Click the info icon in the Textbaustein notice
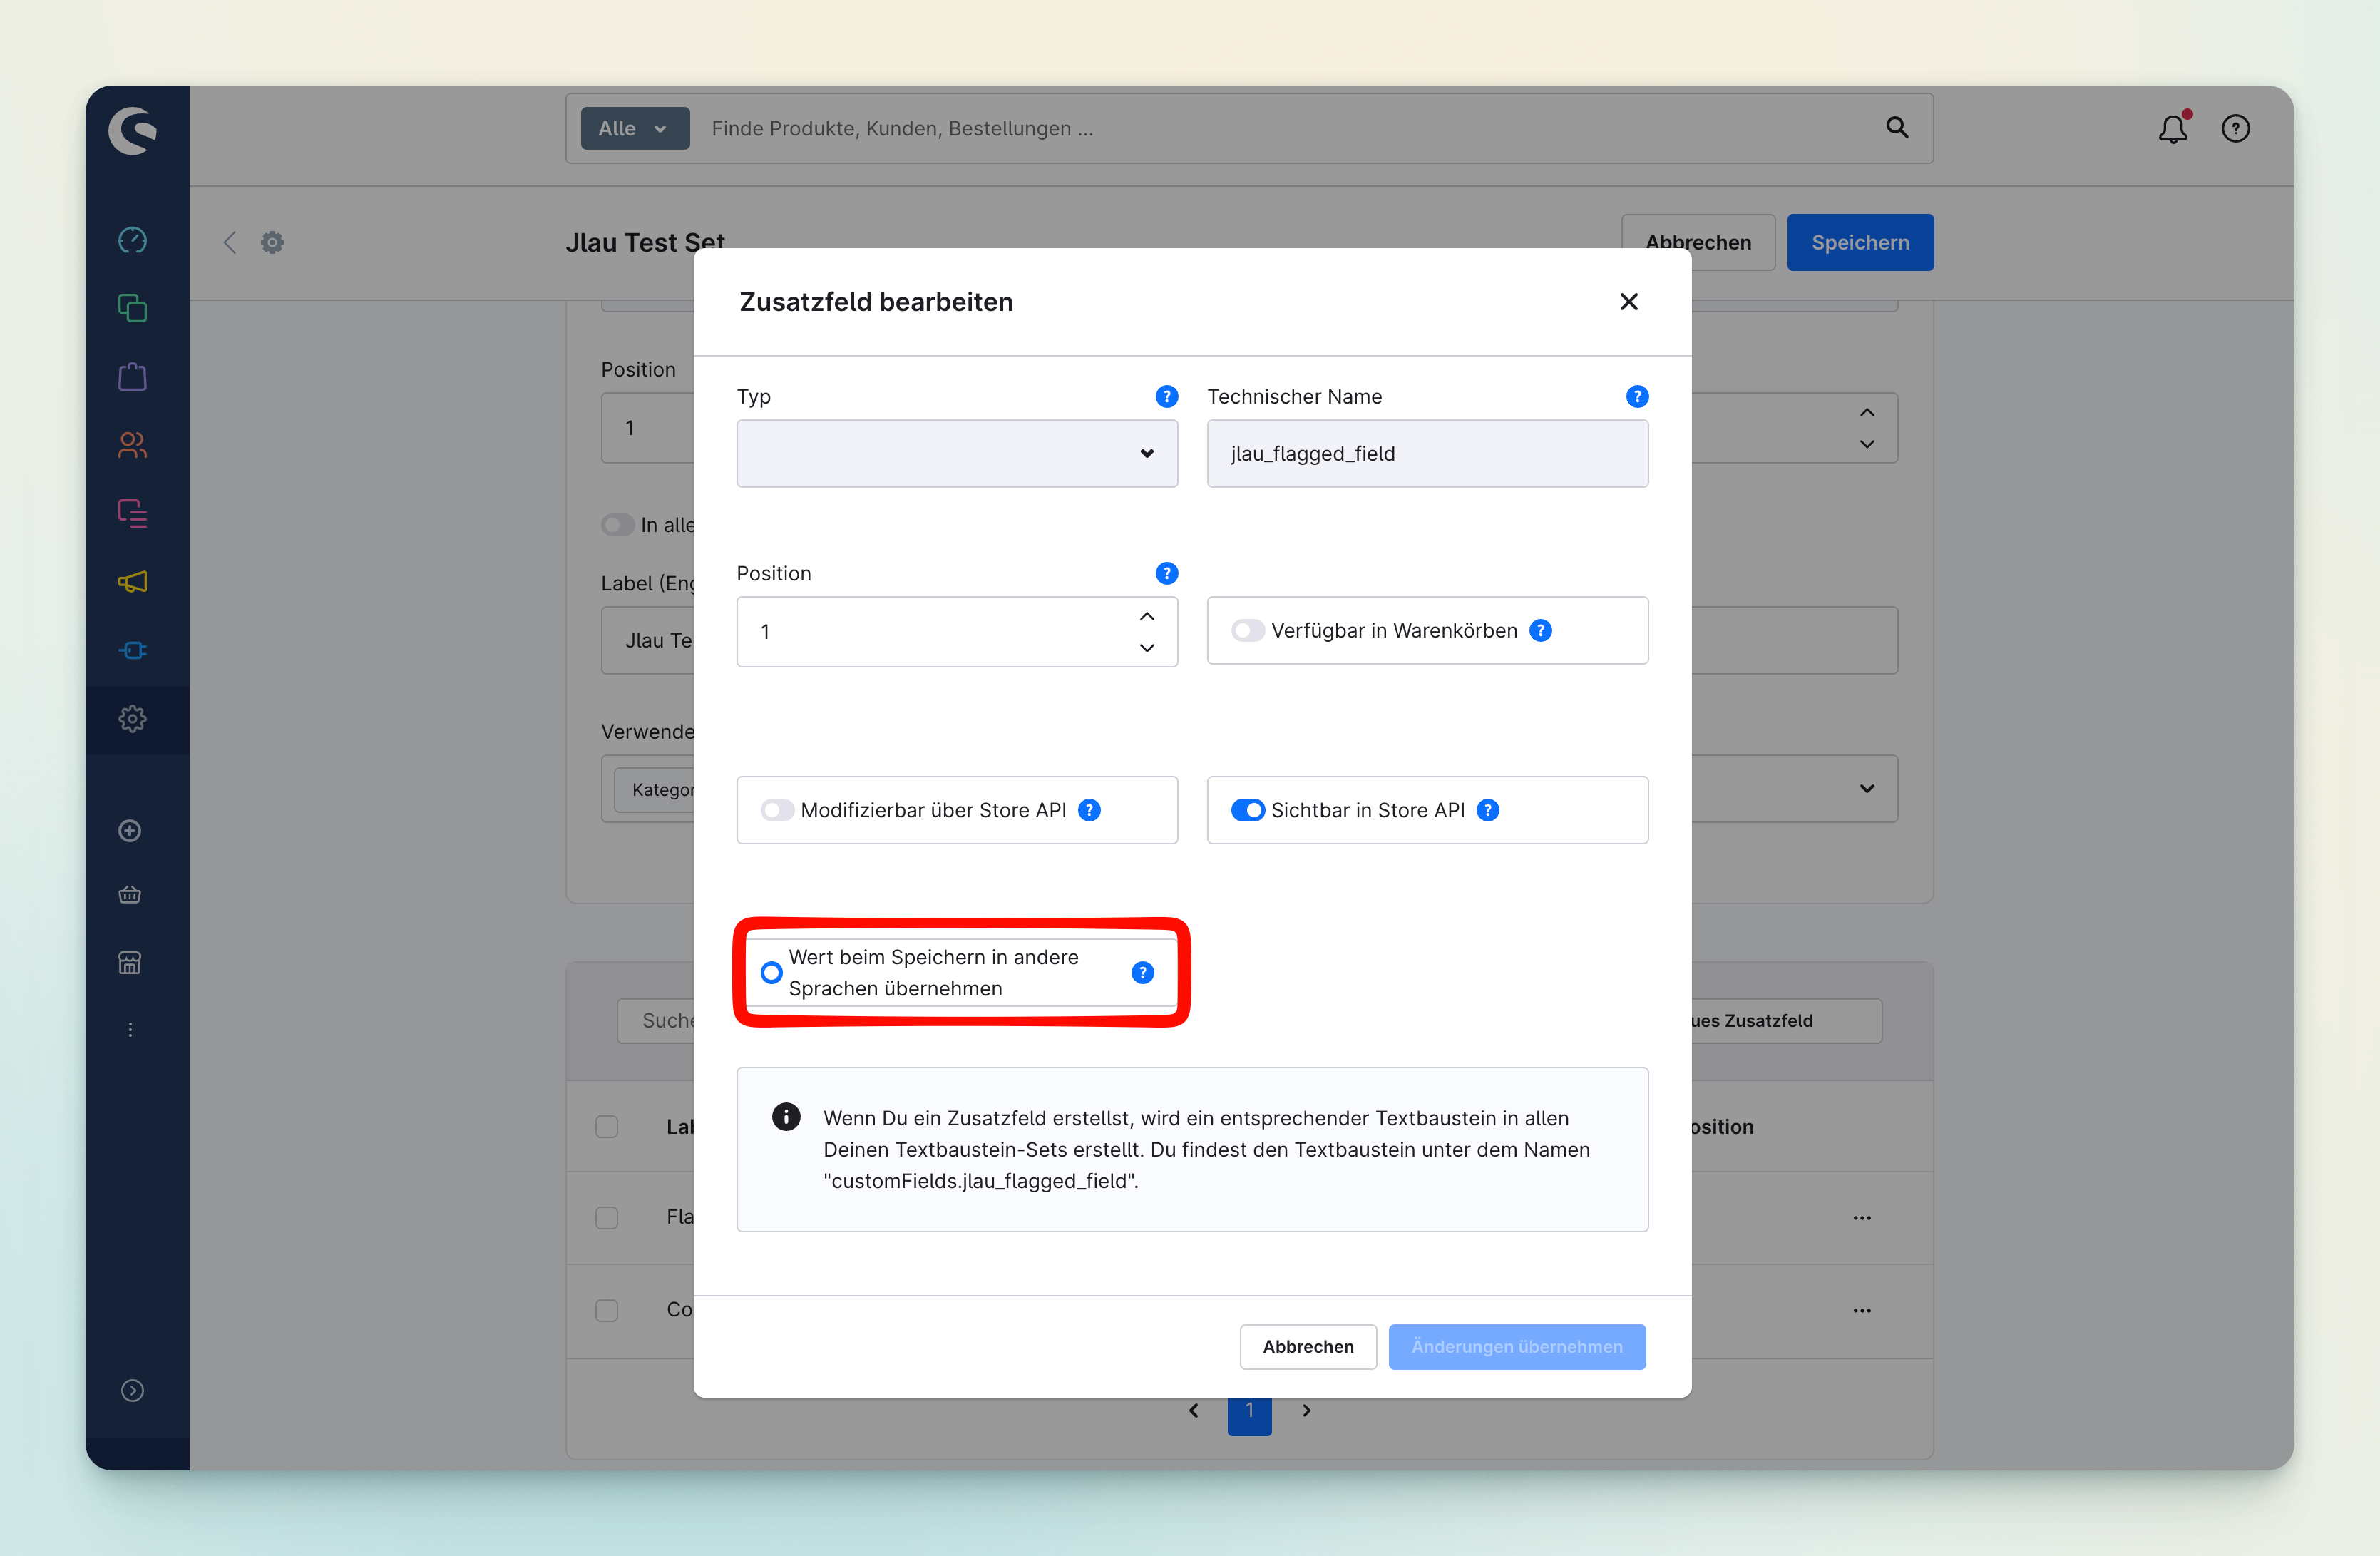Screen dimensions: 2380x1556 click(x=786, y=1117)
